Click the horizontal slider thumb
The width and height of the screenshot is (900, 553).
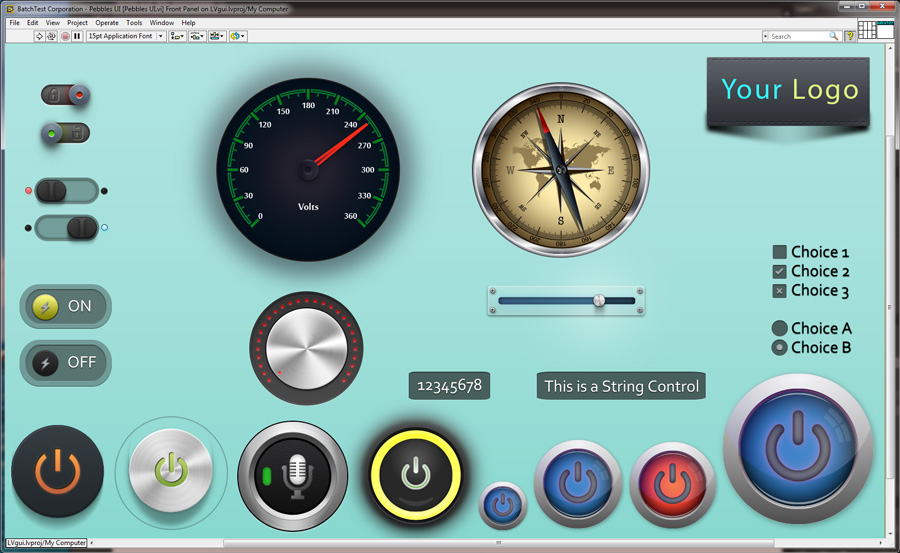click(x=599, y=300)
